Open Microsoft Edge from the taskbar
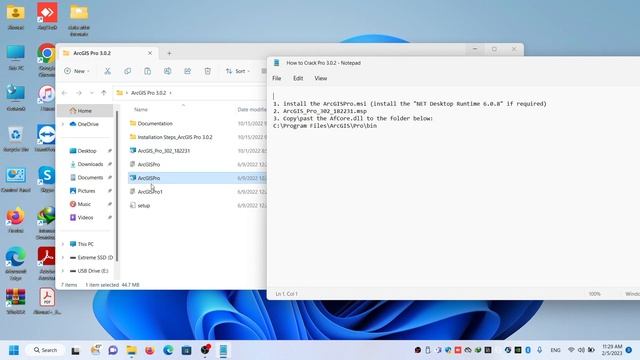 point(168,350)
